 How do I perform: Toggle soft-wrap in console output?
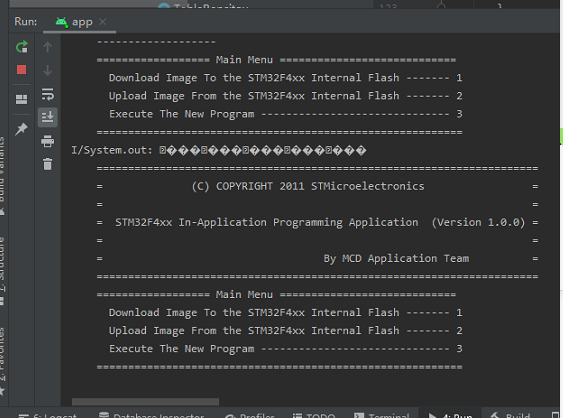click(47, 94)
